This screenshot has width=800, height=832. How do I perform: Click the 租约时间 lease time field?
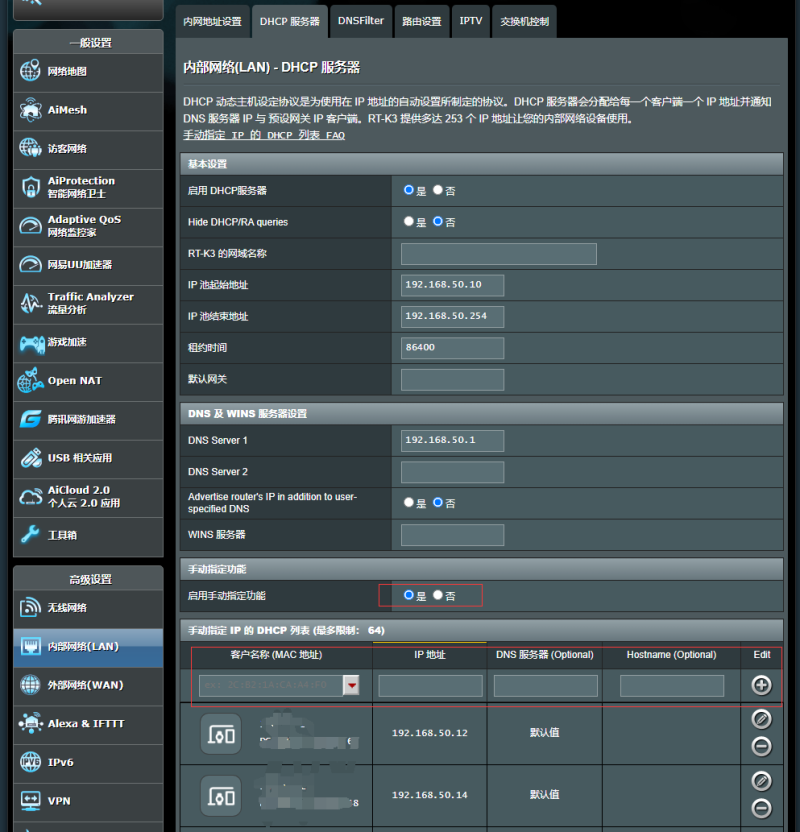pyautogui.click(x=452, y=348)
